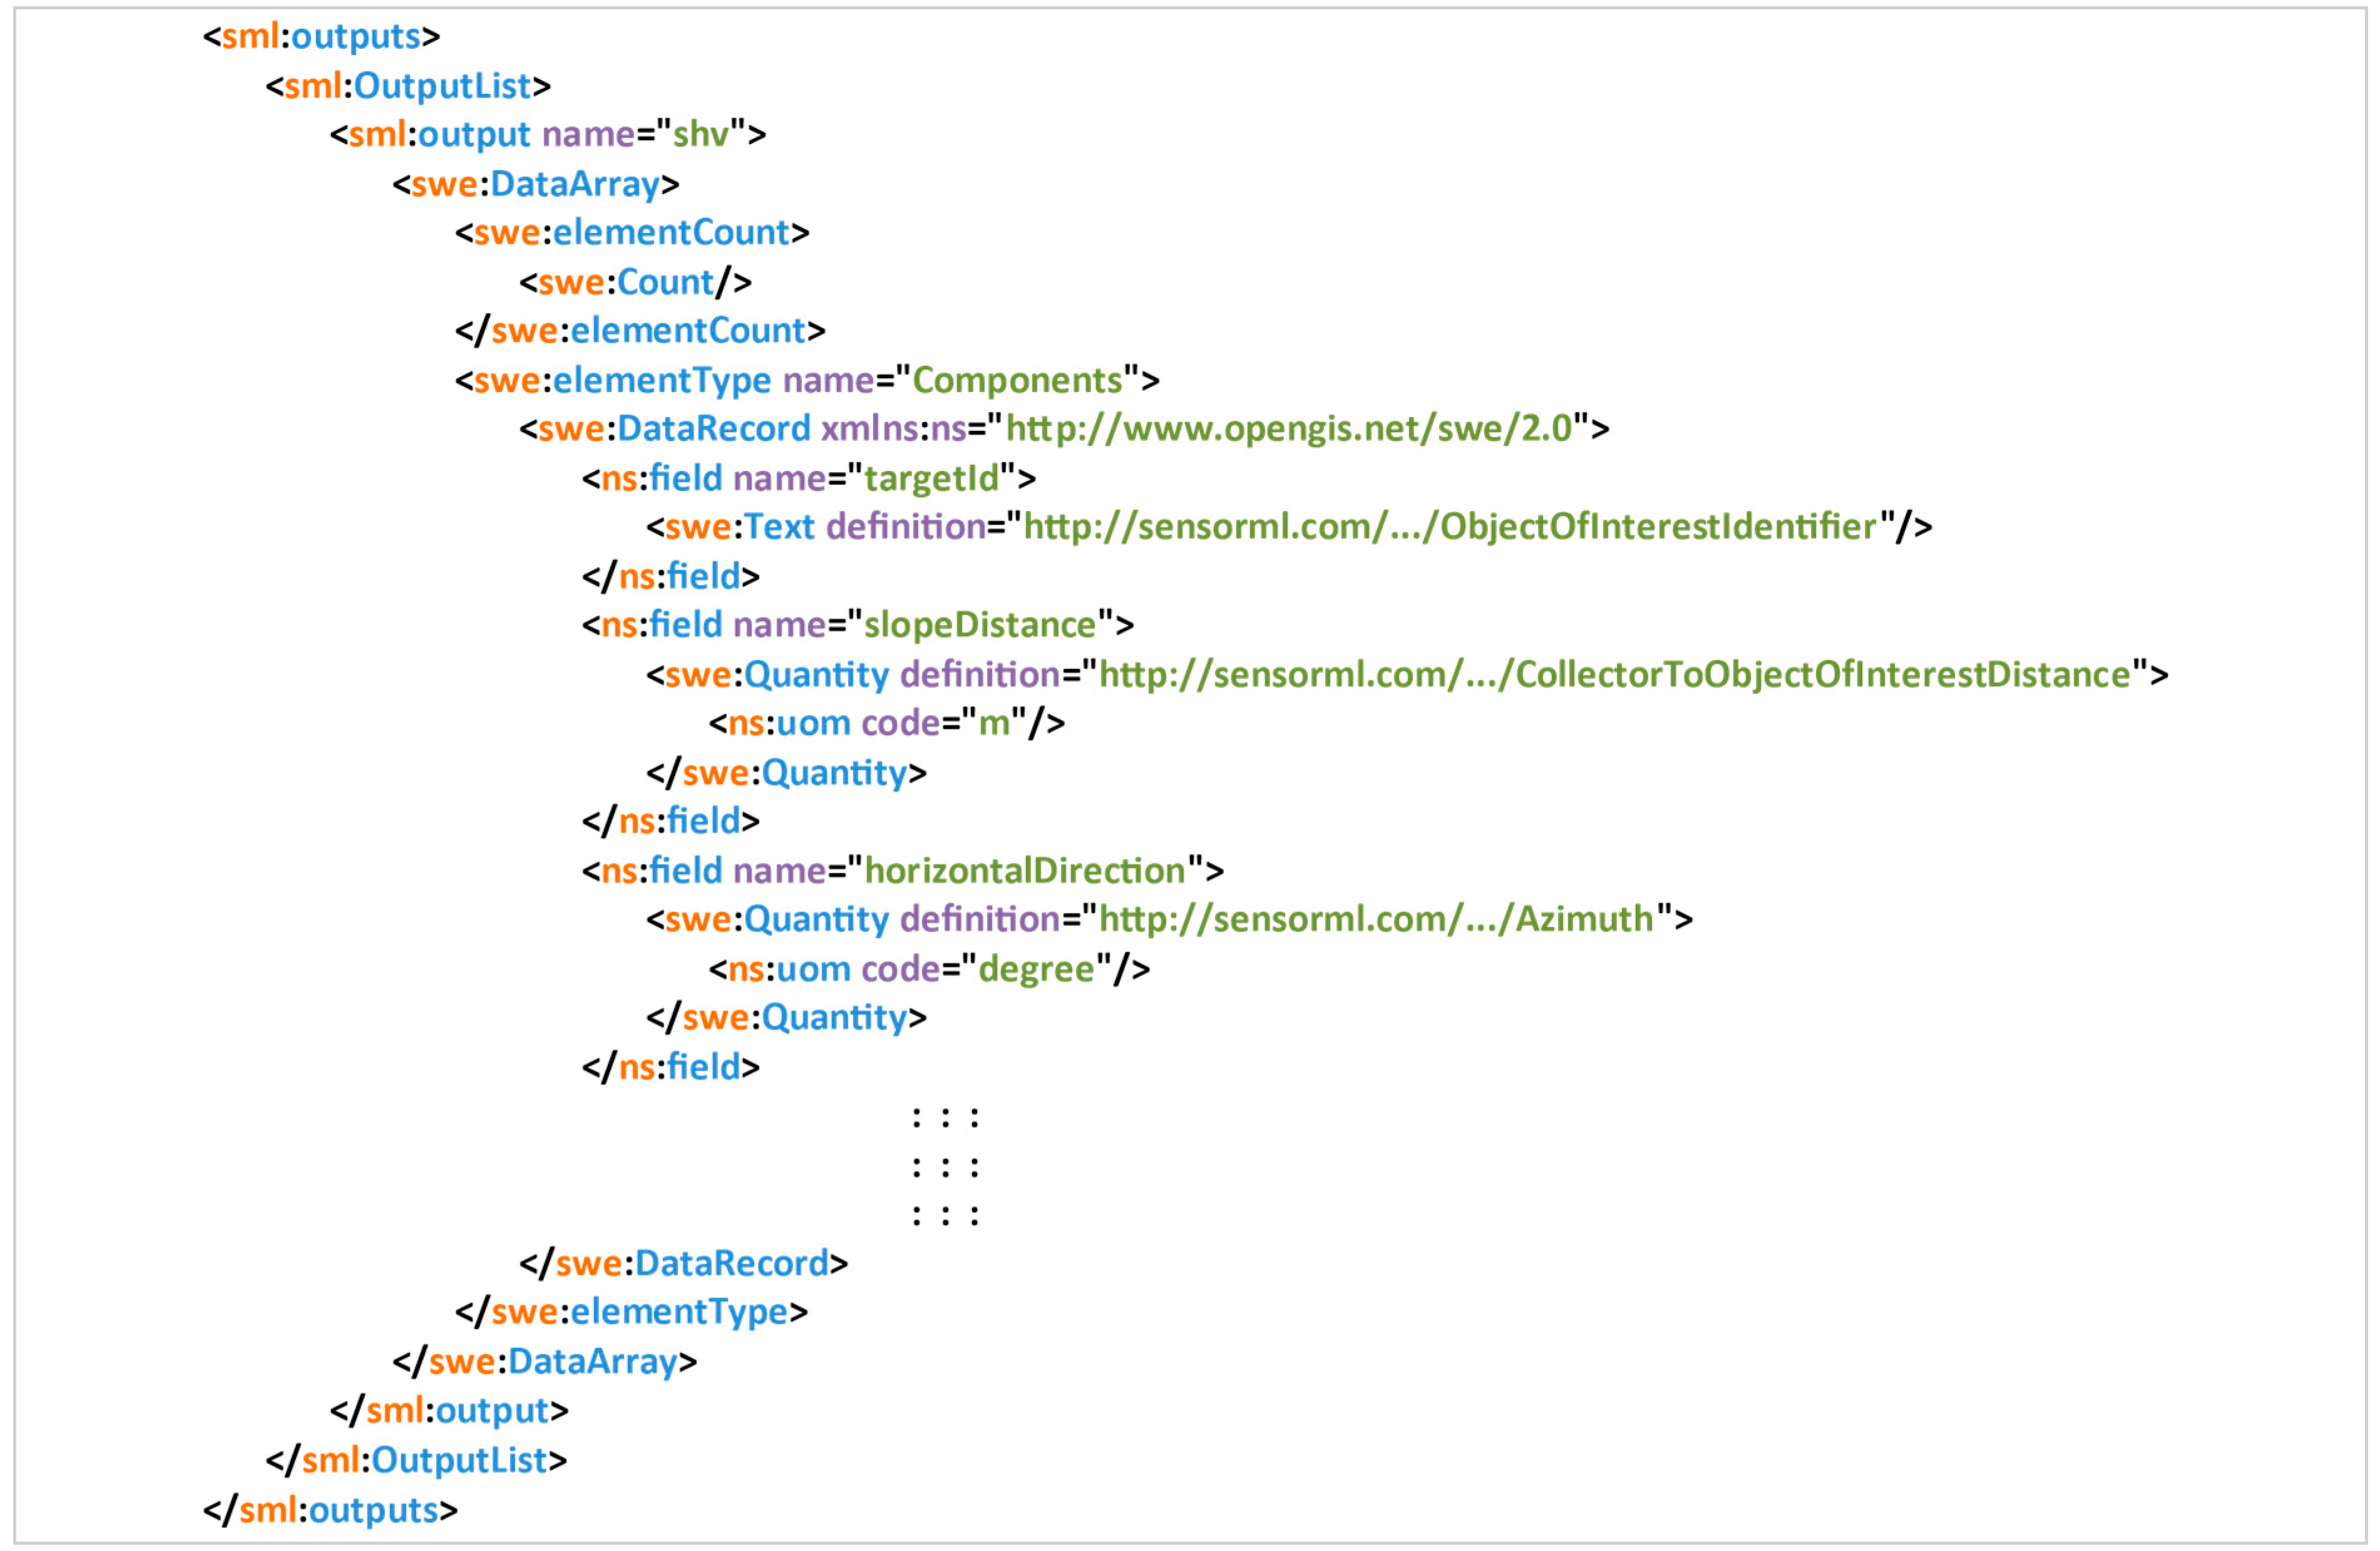Click the opening sml:OutputList tag
This screenshot has height=1551, width=2380.
coord(408,86)
